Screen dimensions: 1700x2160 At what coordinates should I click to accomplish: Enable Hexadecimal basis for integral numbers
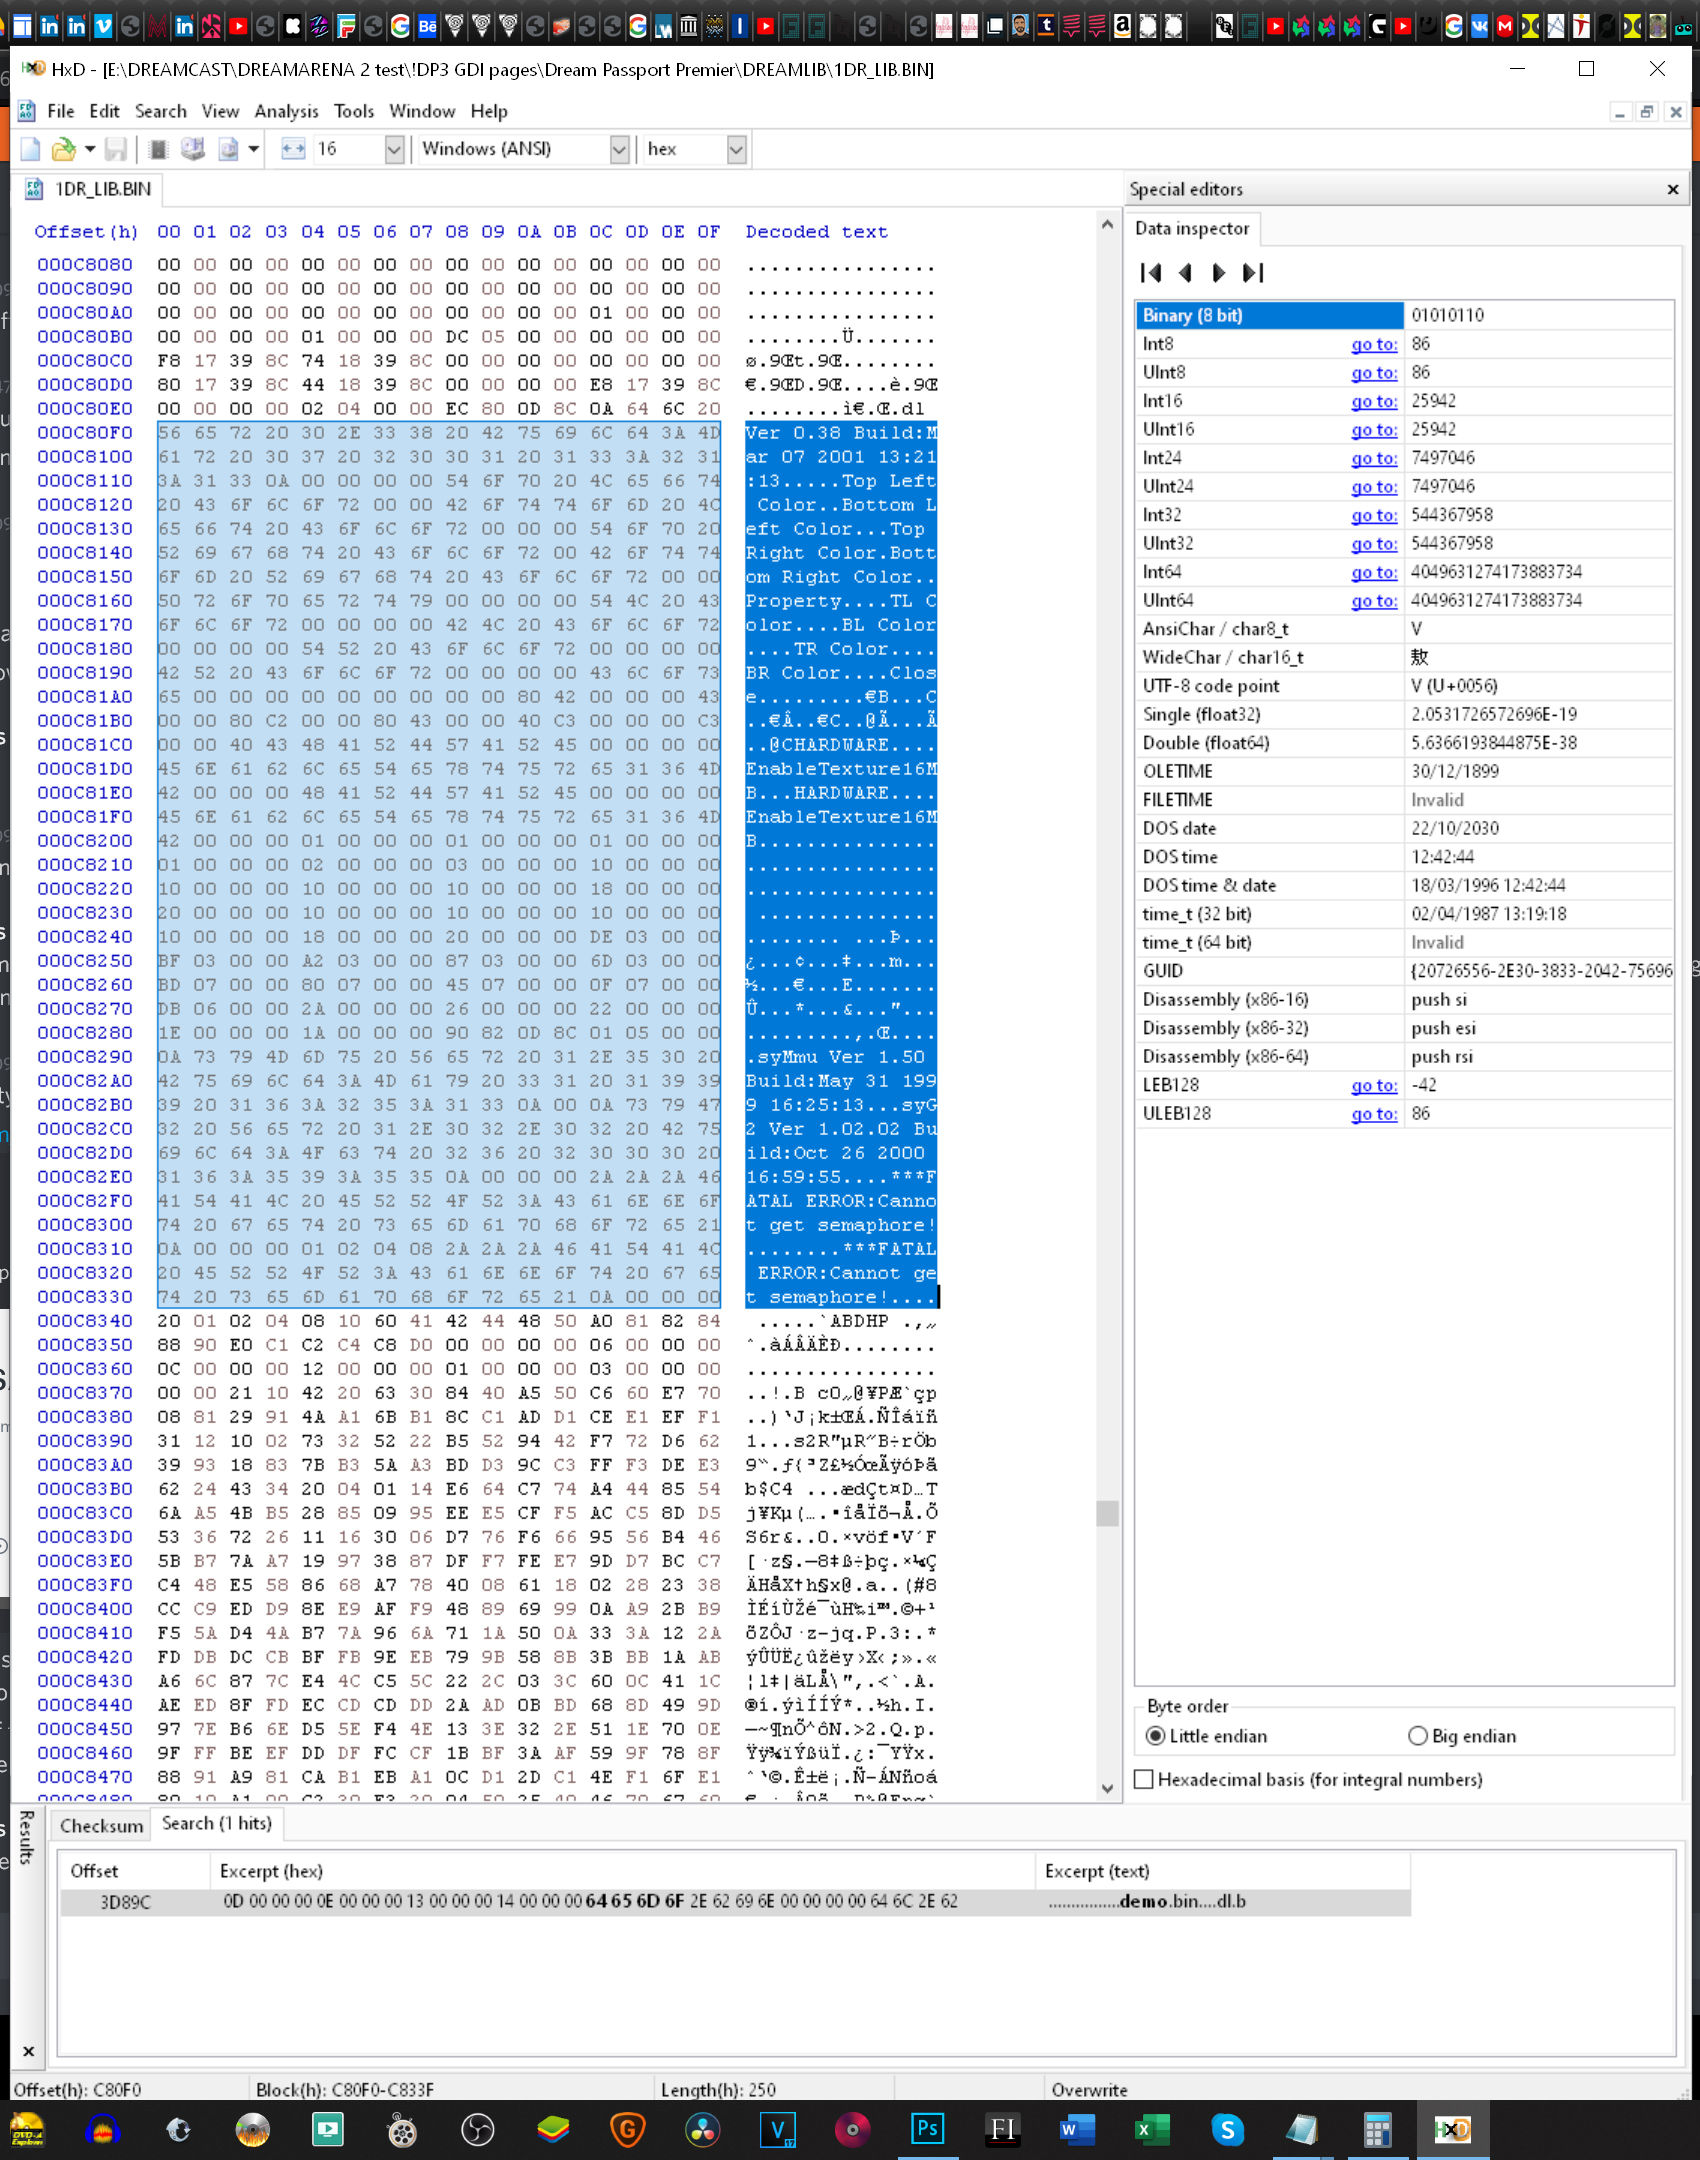1309,1779
